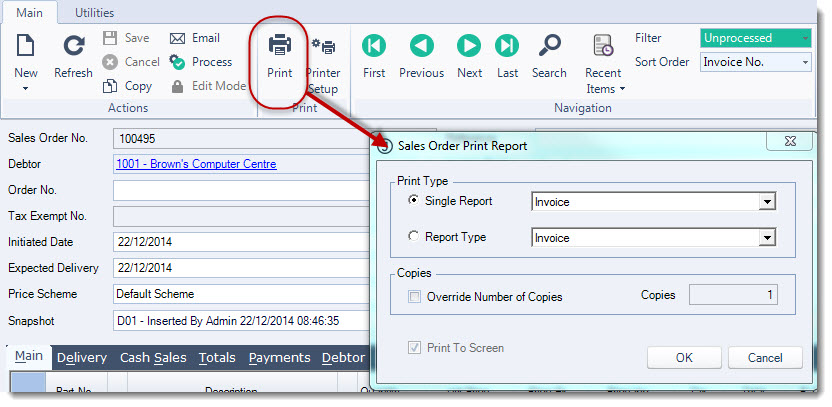Click the Save floppy icon
The width and height of the screenshot is (832, 407).
click(110, 38)
